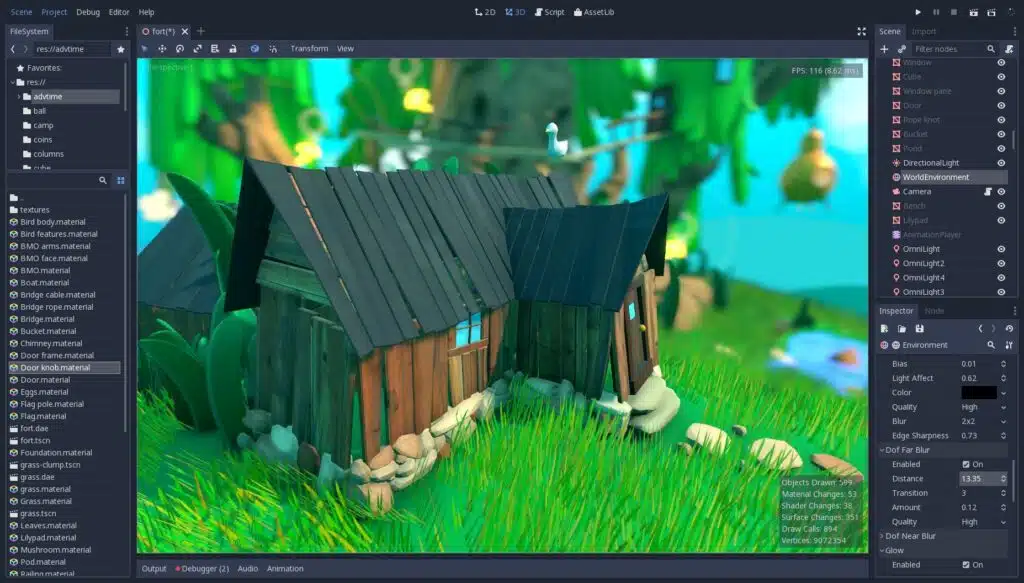
Task: Toggle visibility of the Camera node
Action: 1001,191
